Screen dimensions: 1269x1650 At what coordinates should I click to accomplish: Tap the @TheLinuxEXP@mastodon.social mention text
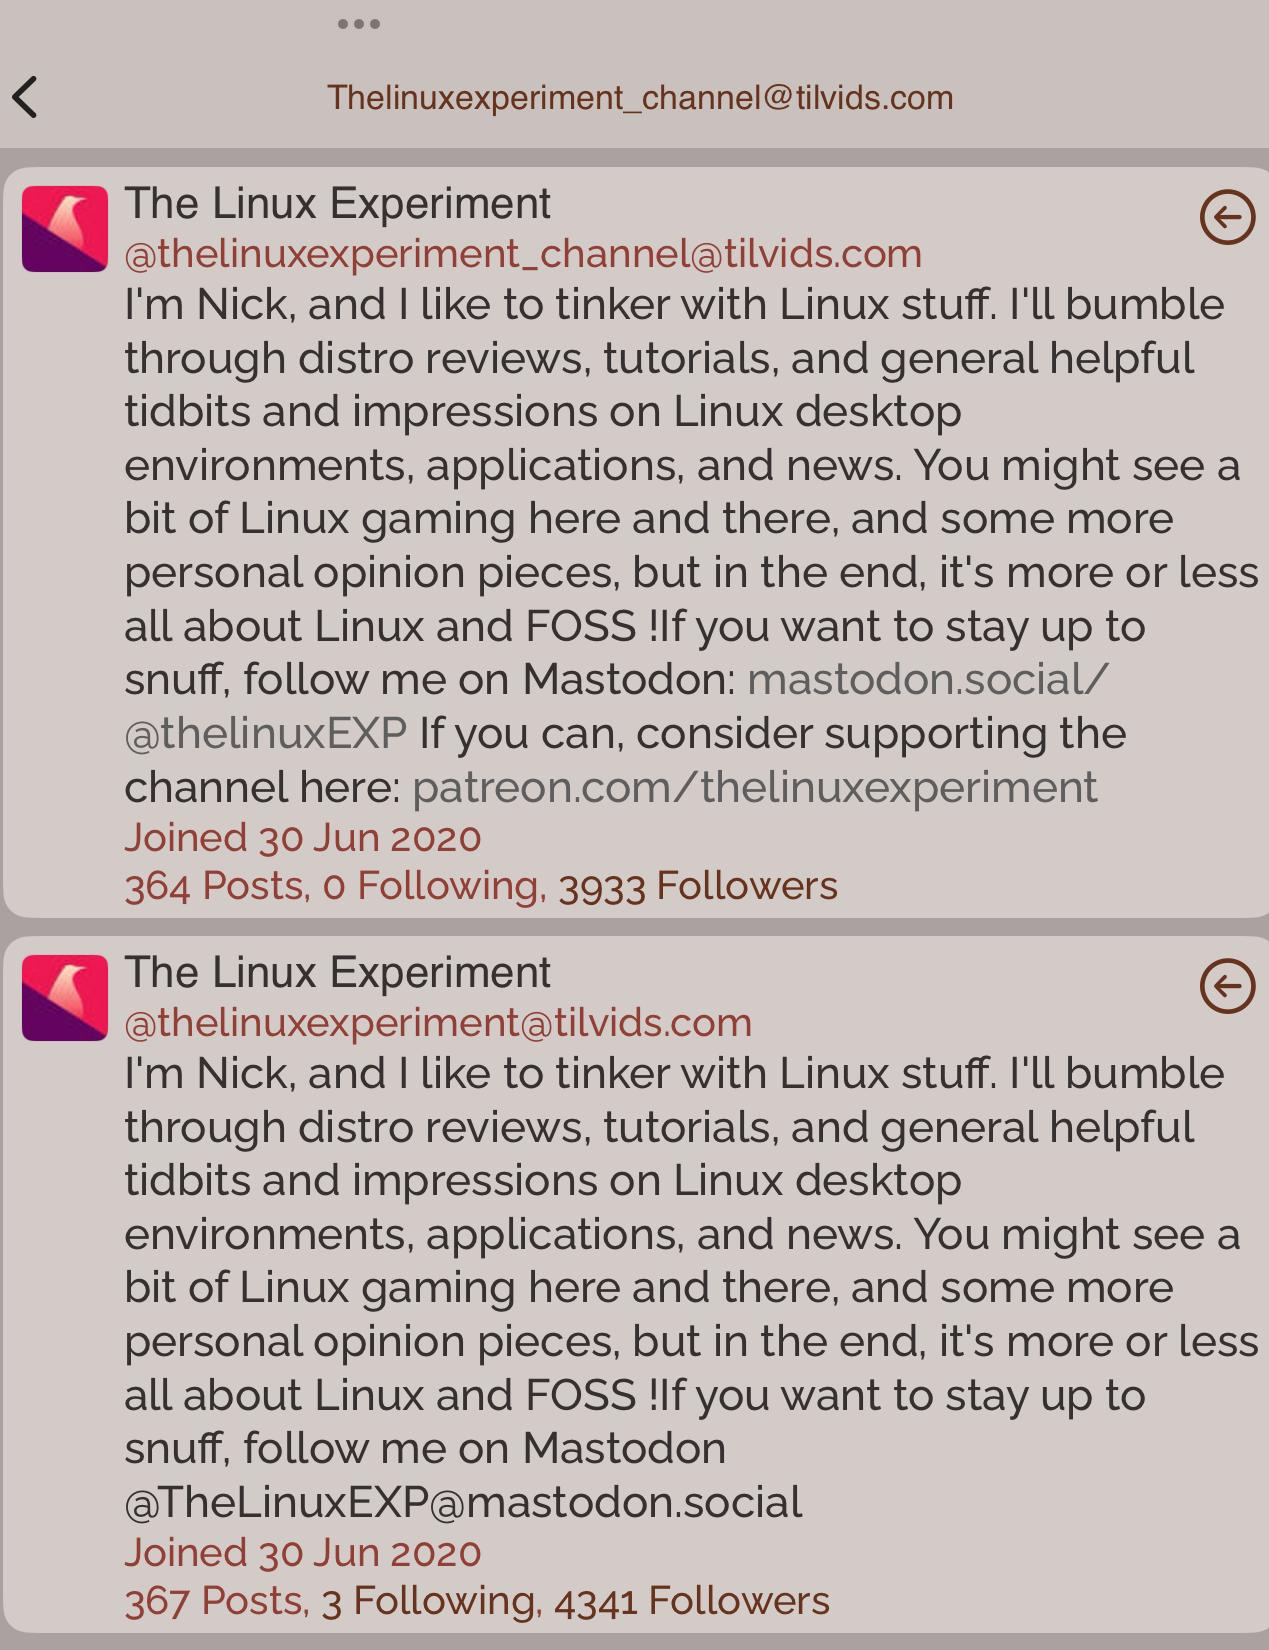[463, 1502]
